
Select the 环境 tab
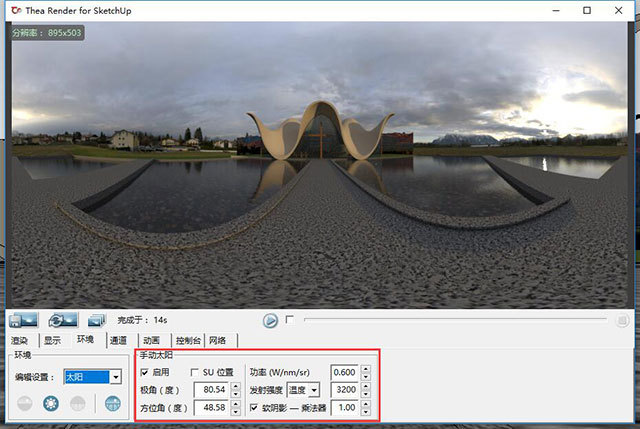(86, 339)
